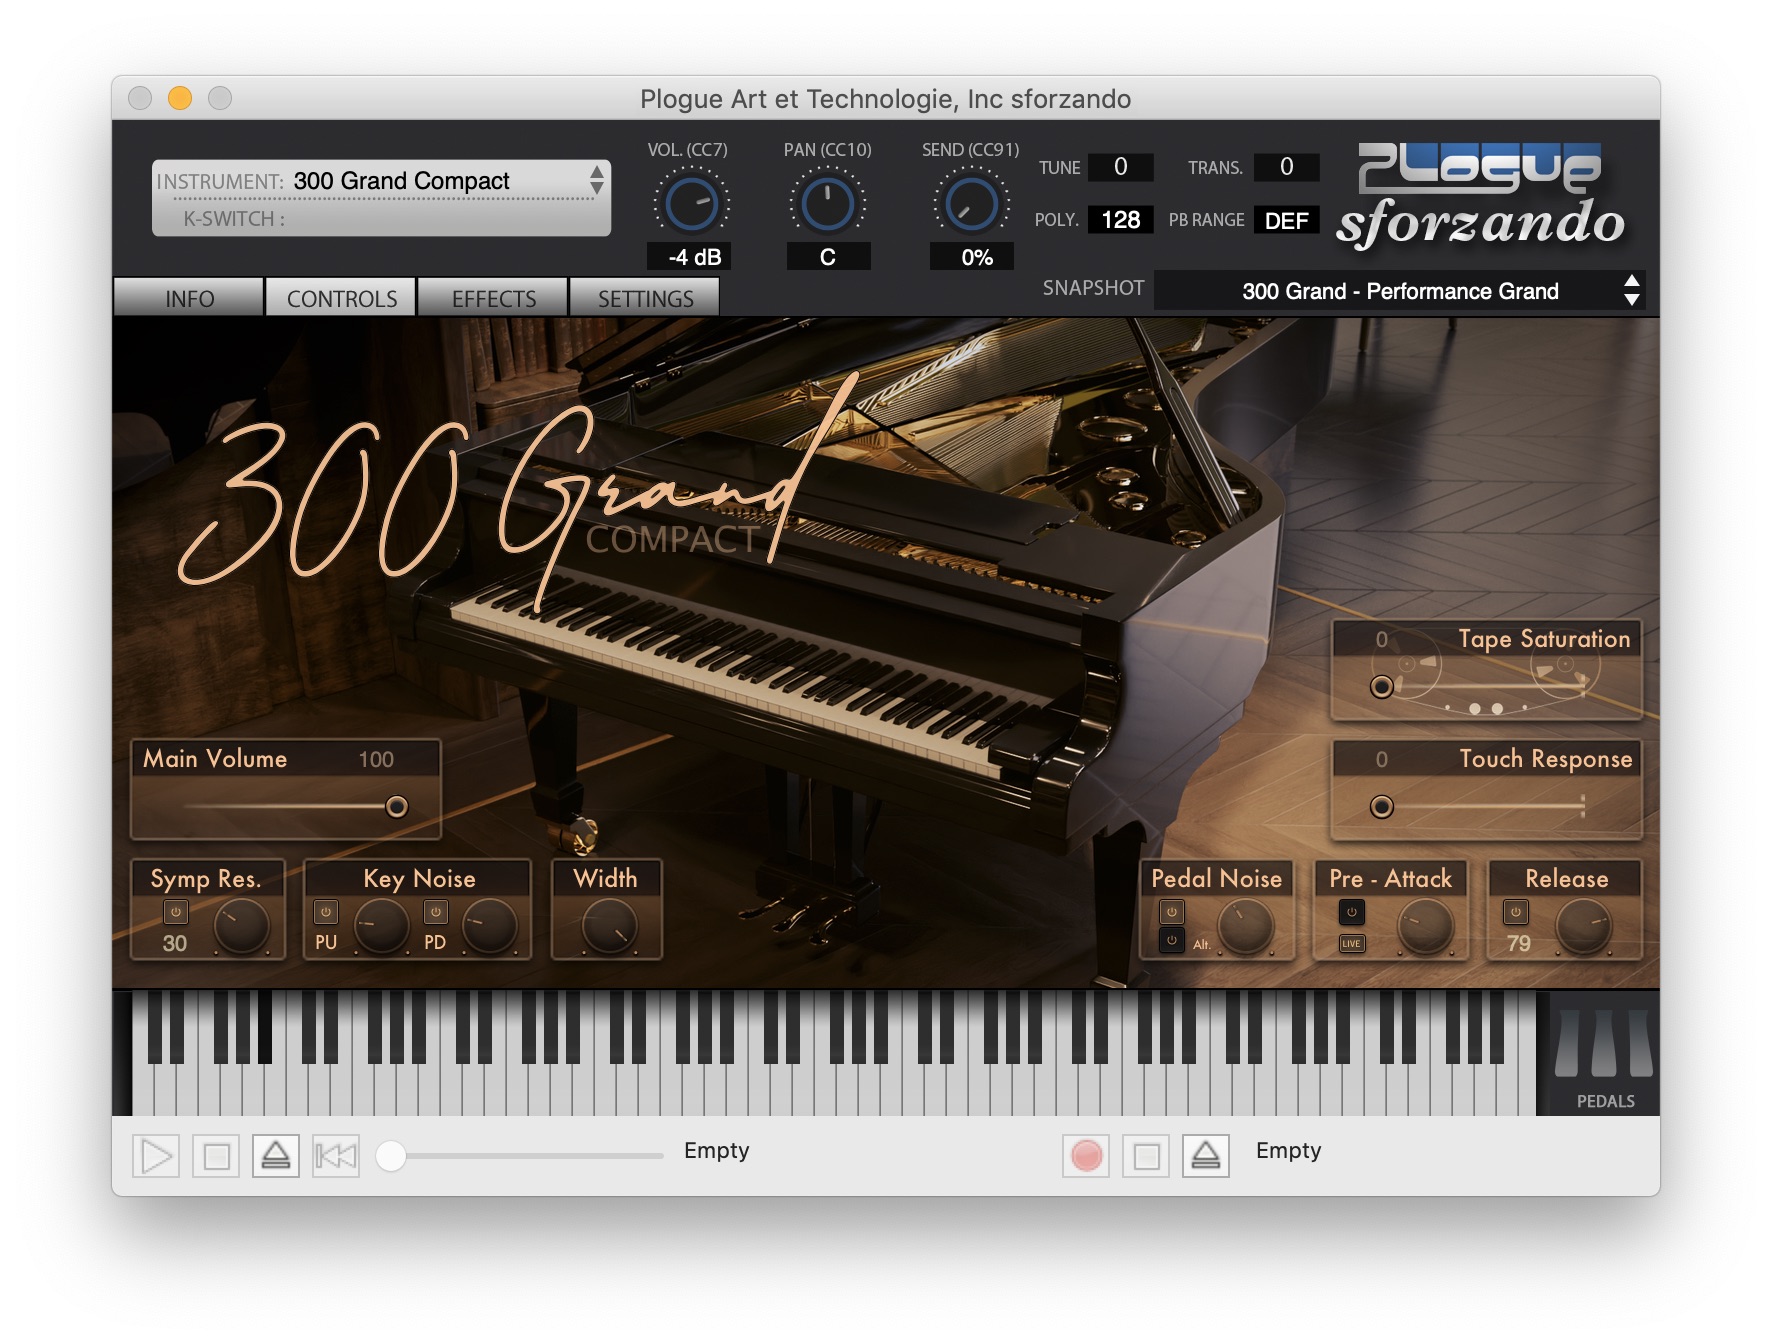Click the player Play button
The image size is (1772, 1344).
(156, 1156)
